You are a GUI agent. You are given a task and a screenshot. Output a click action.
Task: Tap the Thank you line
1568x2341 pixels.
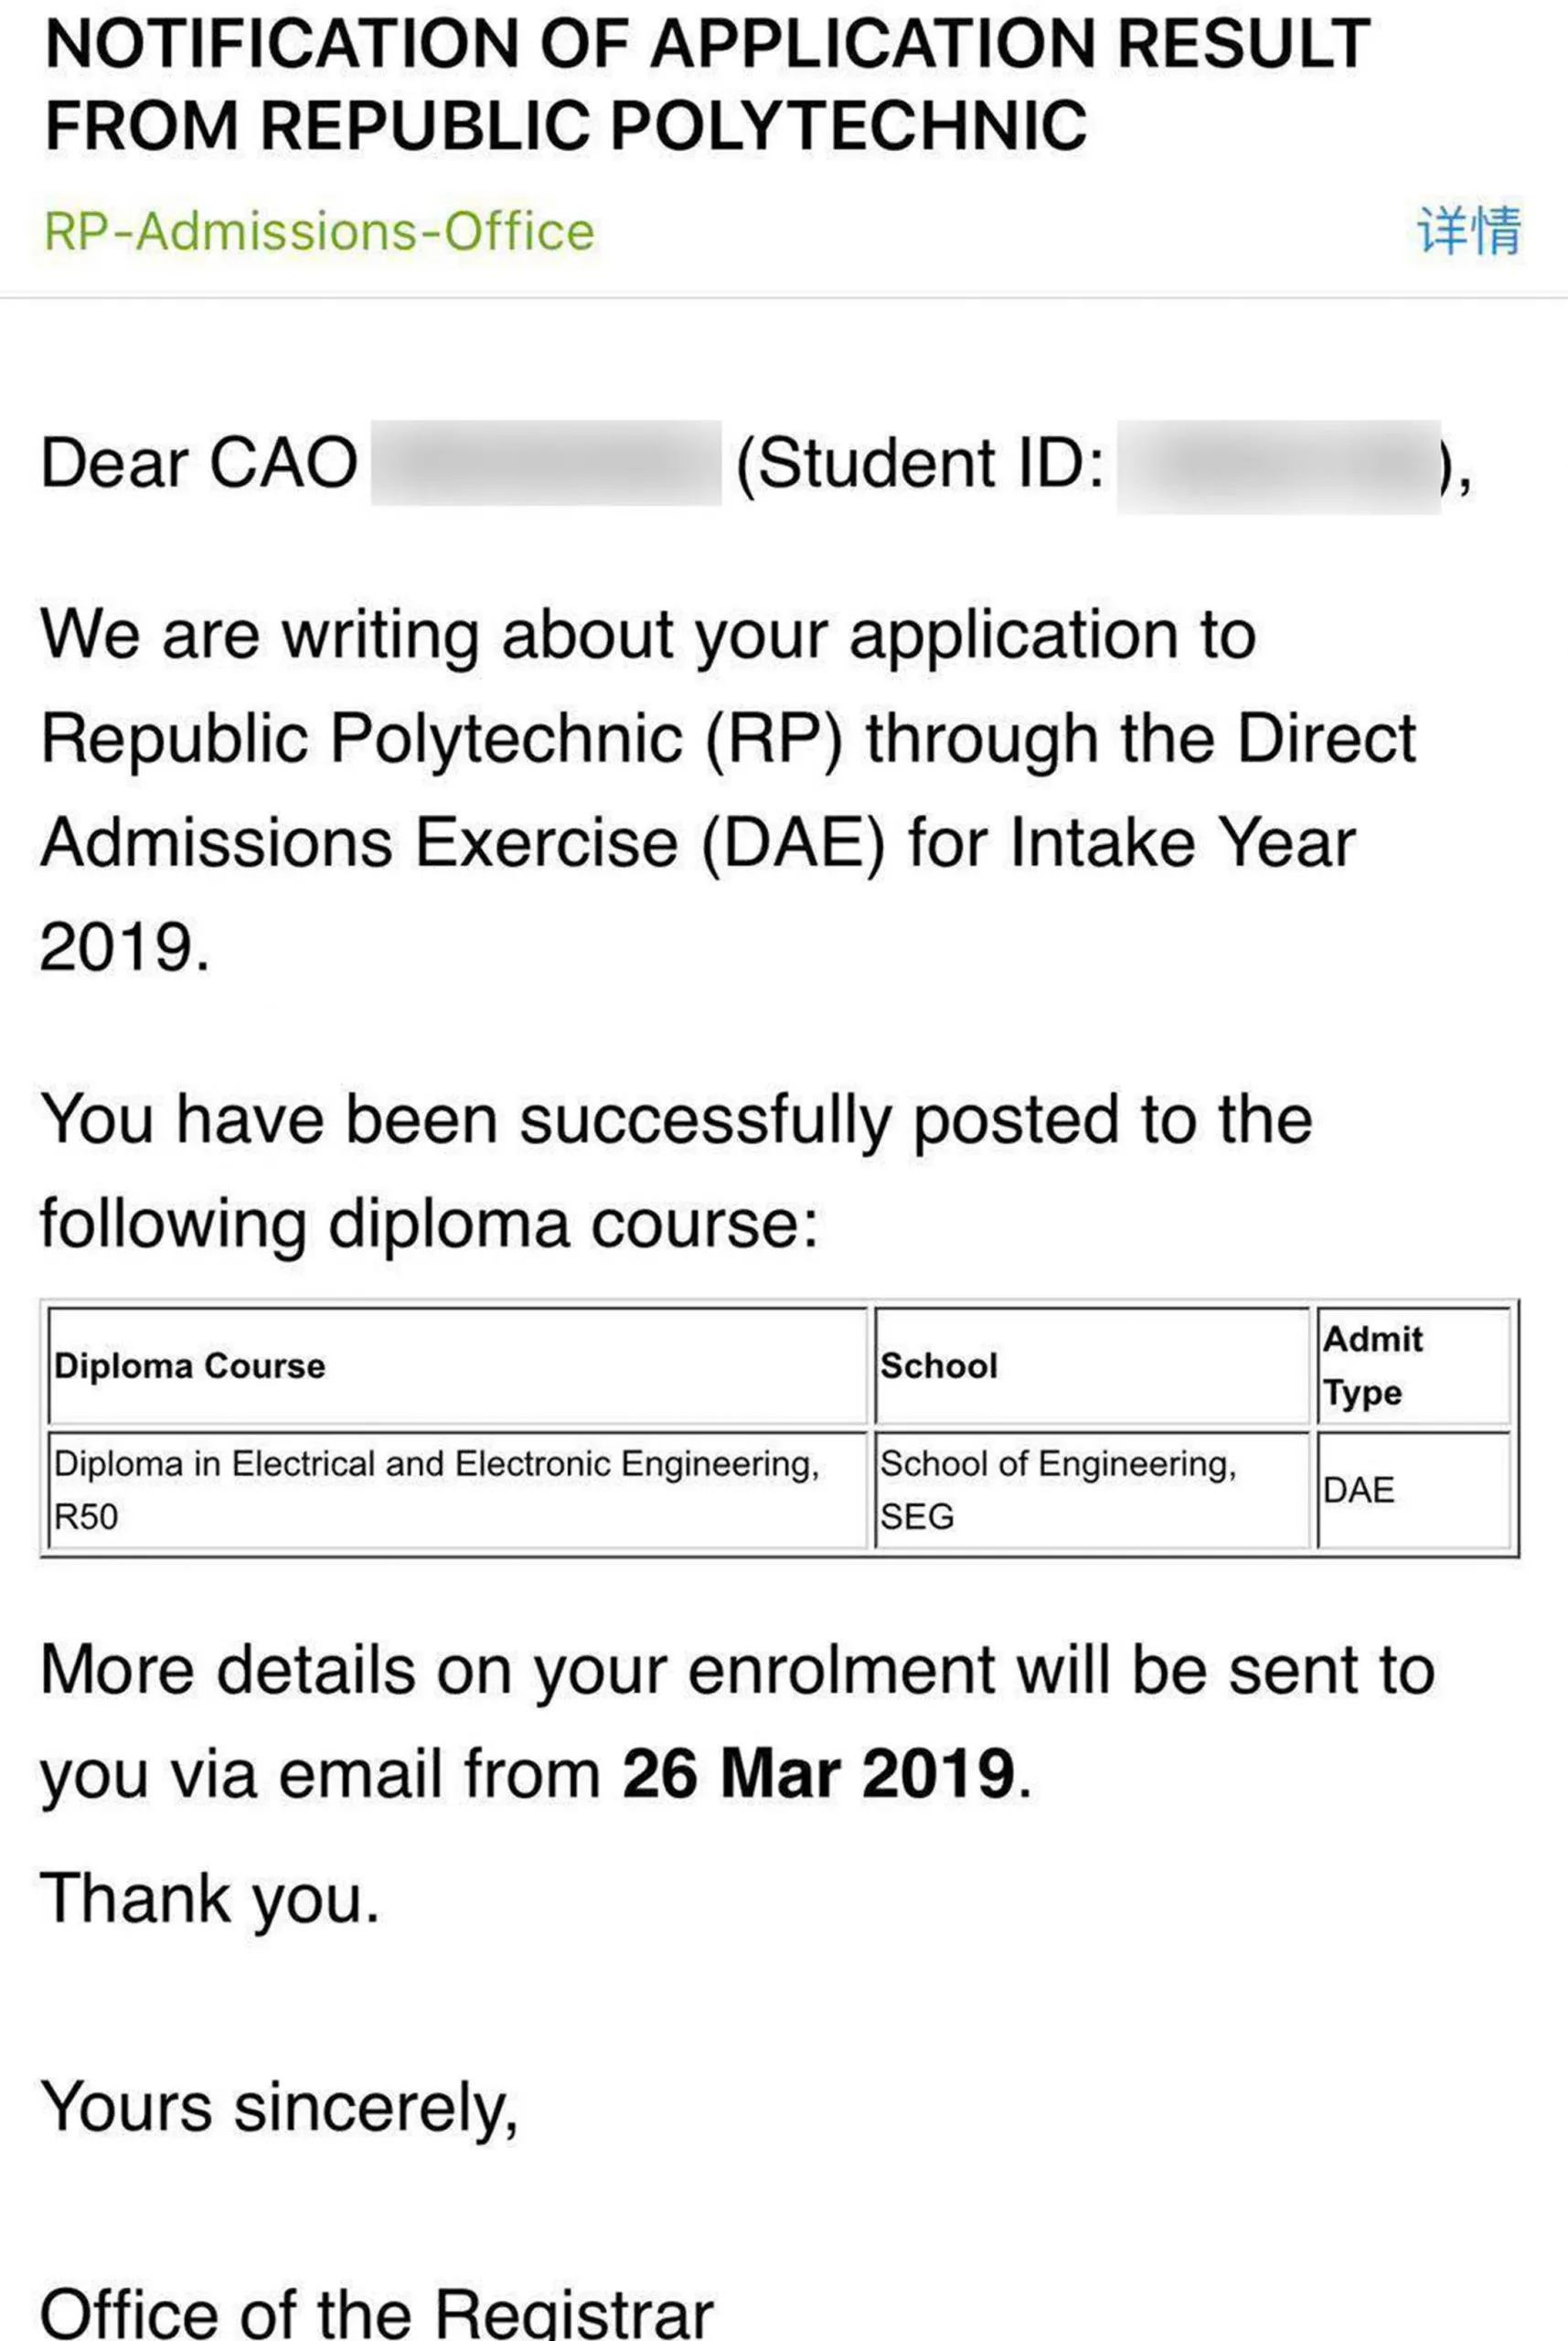pos(210,1901)
